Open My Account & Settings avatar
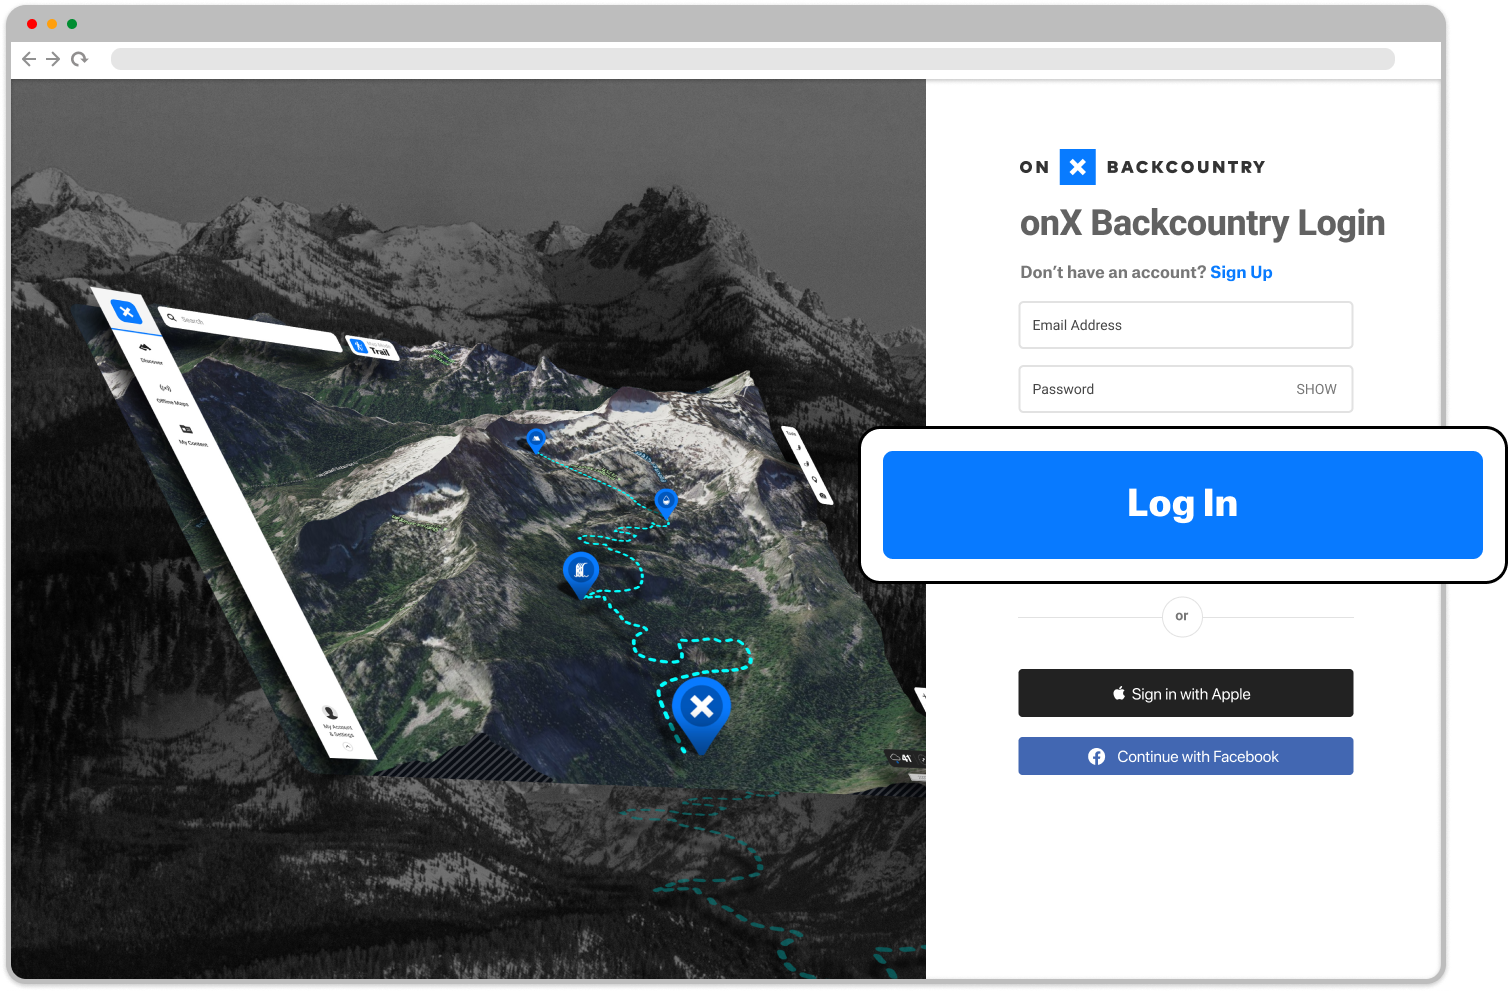The height and width of the screenshot is (991, 1508). click(x=331, y=714)
